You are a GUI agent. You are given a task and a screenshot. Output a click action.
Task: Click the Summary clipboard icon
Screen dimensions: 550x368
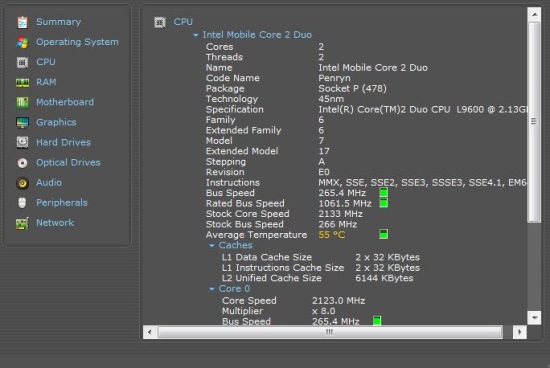pos(22,22)
